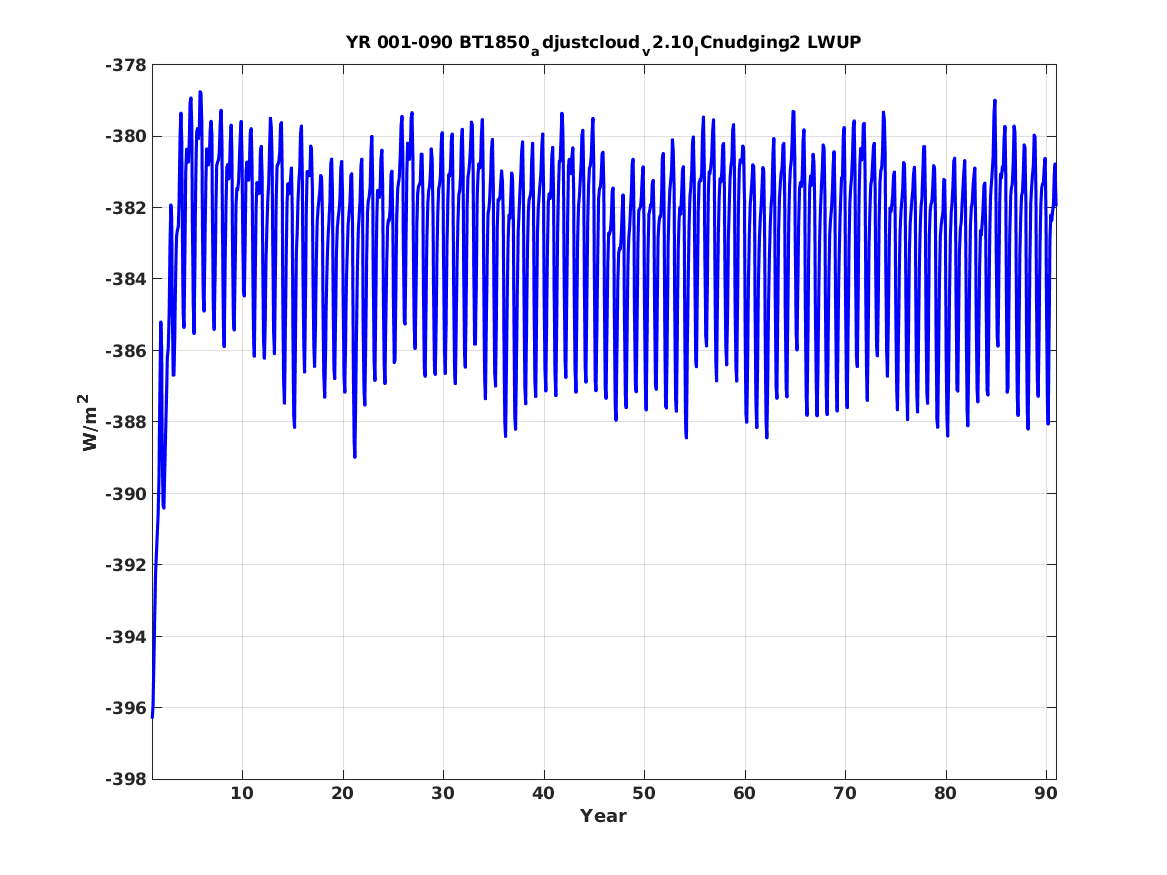The width and height of the screenshot is (1167, 875).
Task: Click the -382 y-axis tick label
Action: point(126,208)
